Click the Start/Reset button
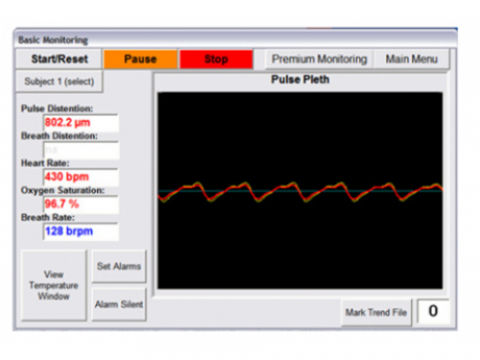Image resolution: width=480 pixels, height=360 pixels. 59,59
